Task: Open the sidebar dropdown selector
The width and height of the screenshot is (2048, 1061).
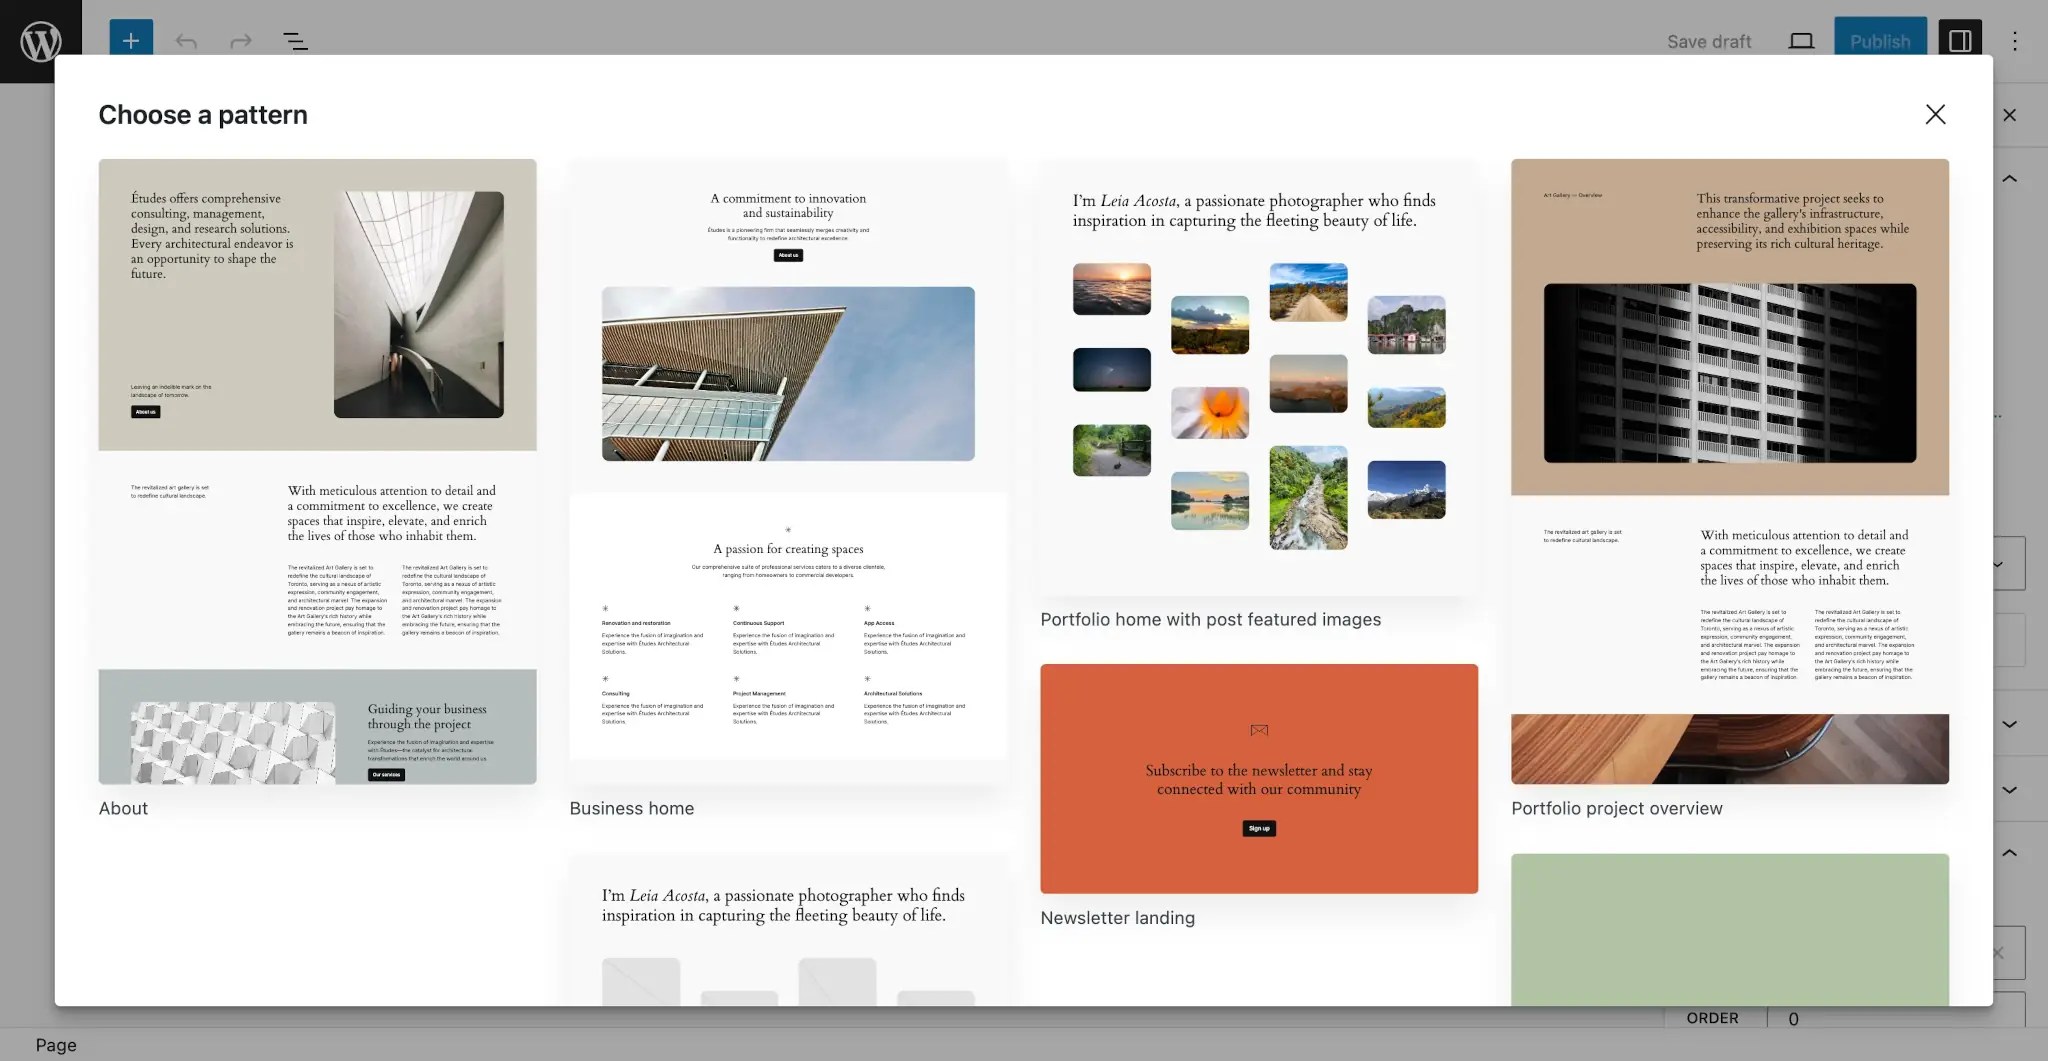Action: (1995, 562)
